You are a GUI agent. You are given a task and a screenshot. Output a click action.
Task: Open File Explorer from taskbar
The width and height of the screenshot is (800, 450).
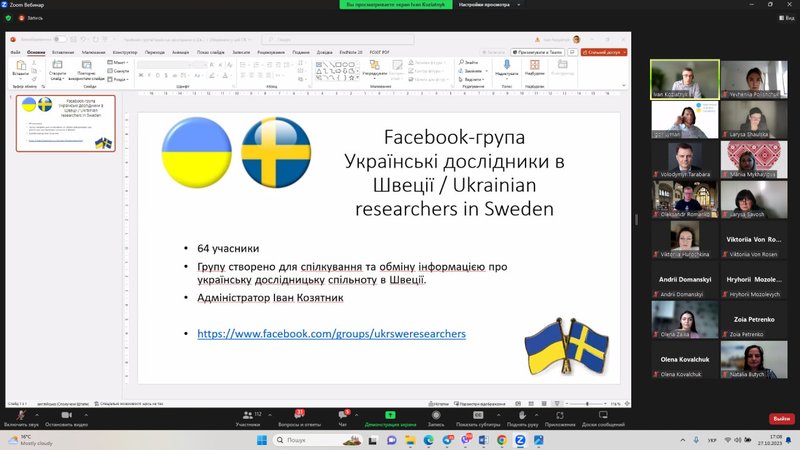[x=410, y=440]
